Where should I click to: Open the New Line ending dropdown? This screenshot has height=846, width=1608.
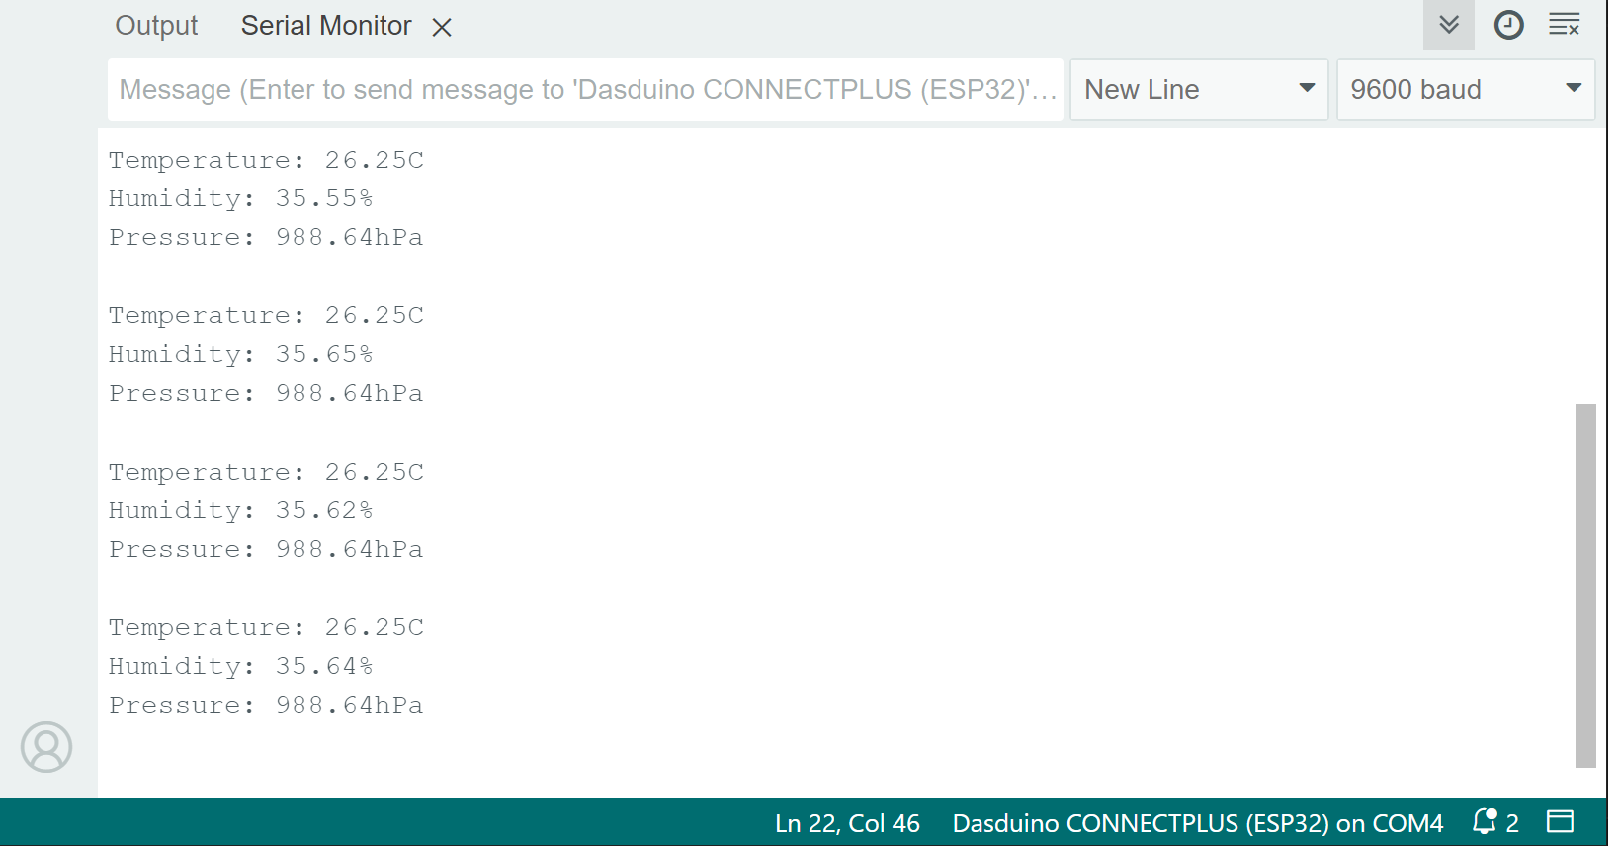pos(1198,90)
